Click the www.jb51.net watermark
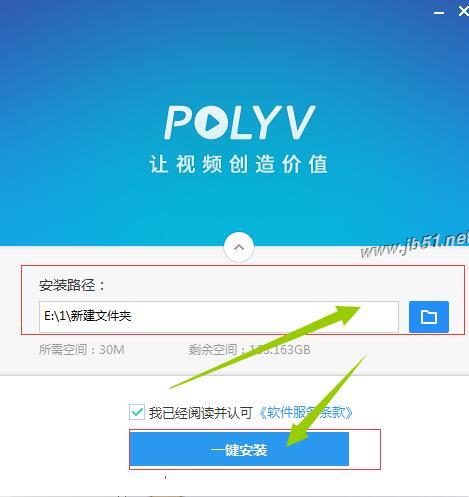 [x=414, y=246]
